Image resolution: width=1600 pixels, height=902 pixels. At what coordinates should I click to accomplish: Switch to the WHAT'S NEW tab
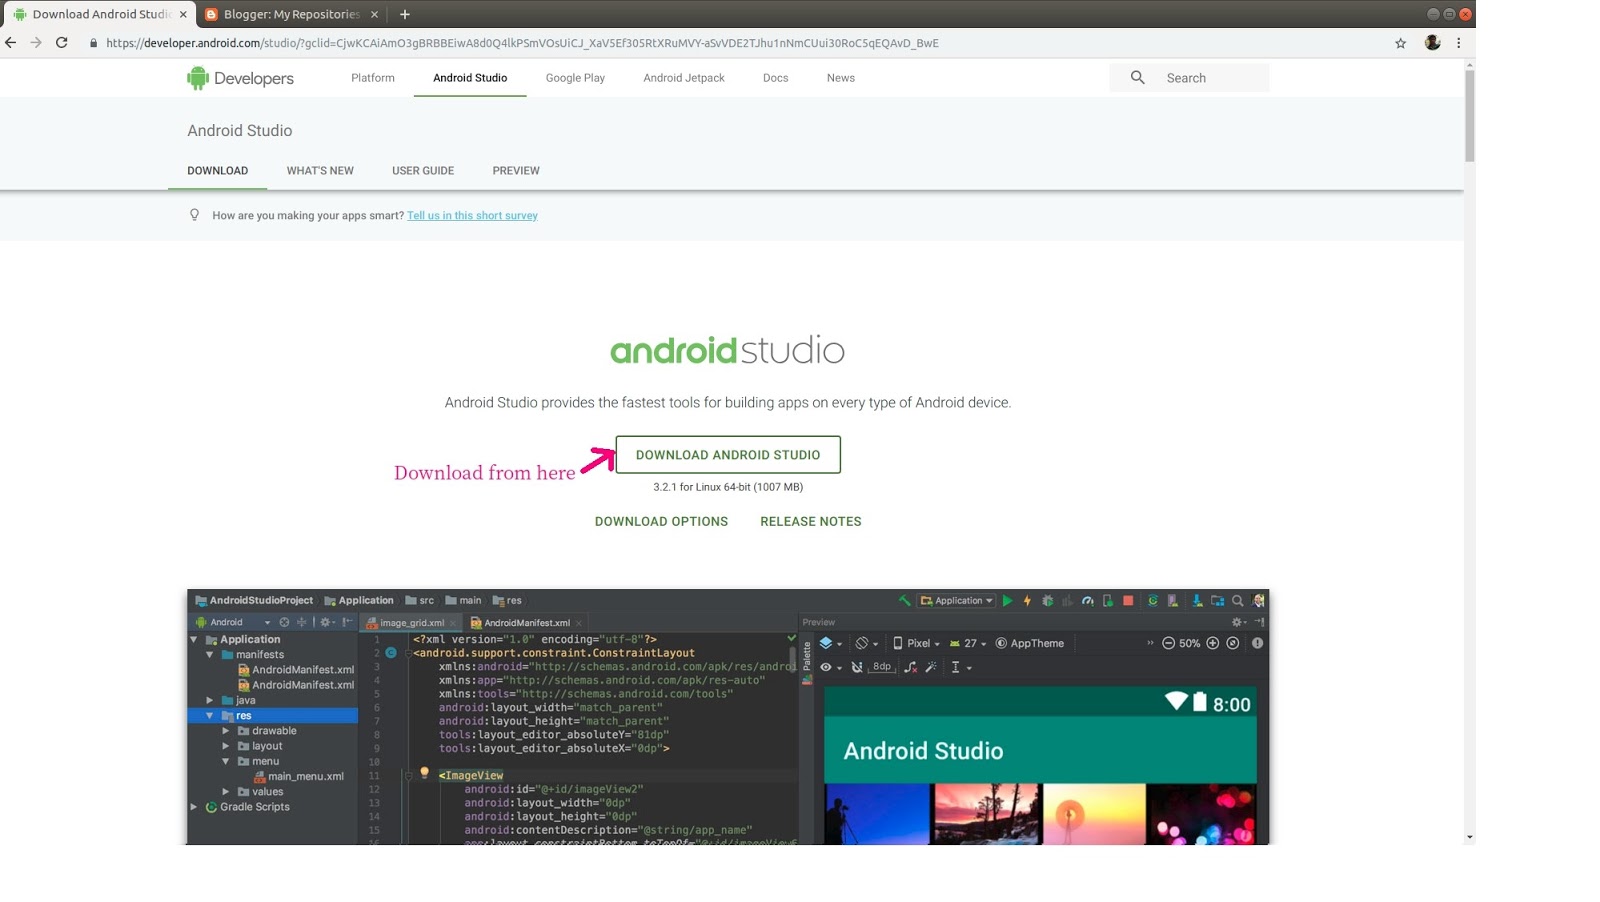(319, 170)
